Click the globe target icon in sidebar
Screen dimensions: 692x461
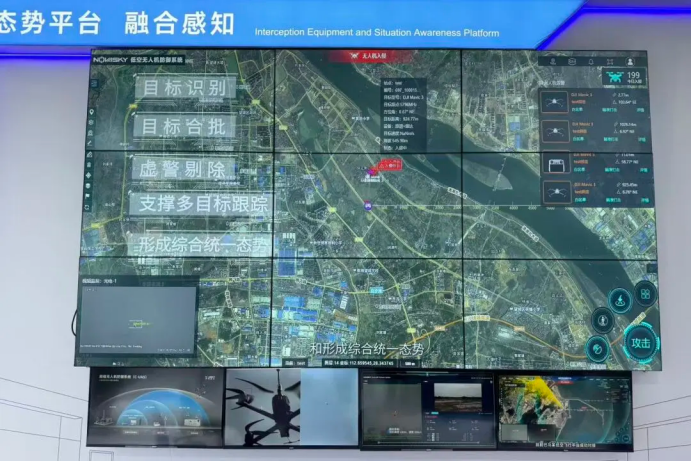91,122
